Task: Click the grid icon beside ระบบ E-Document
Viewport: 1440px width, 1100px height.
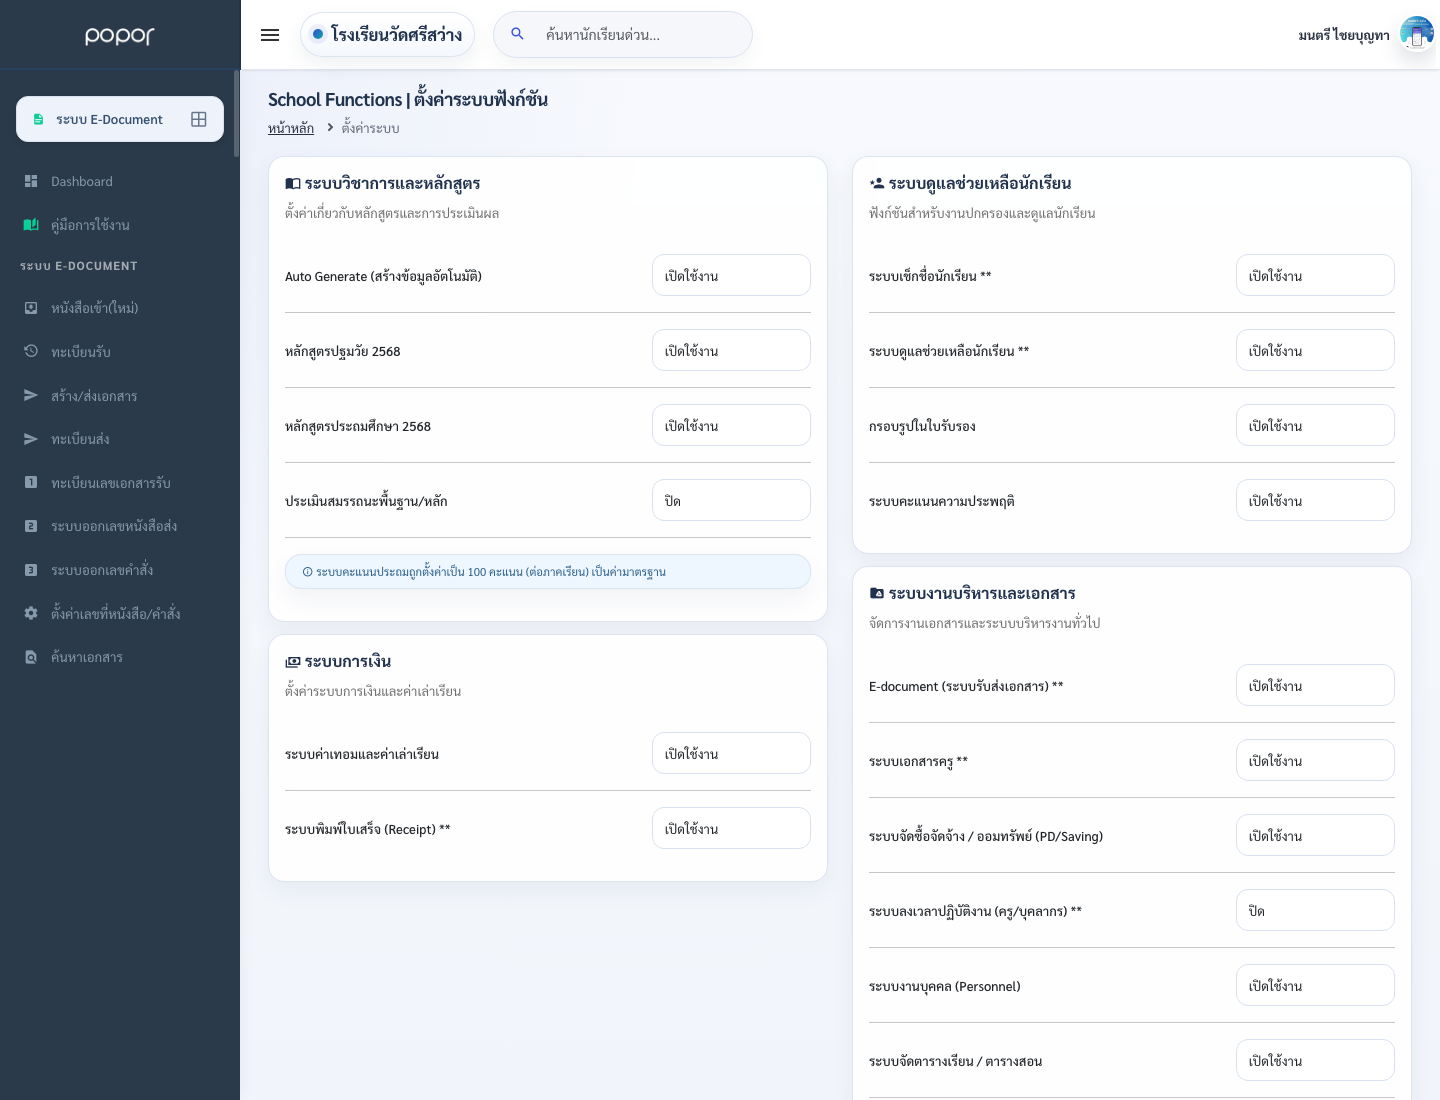Action: click(x=199, y=119)
